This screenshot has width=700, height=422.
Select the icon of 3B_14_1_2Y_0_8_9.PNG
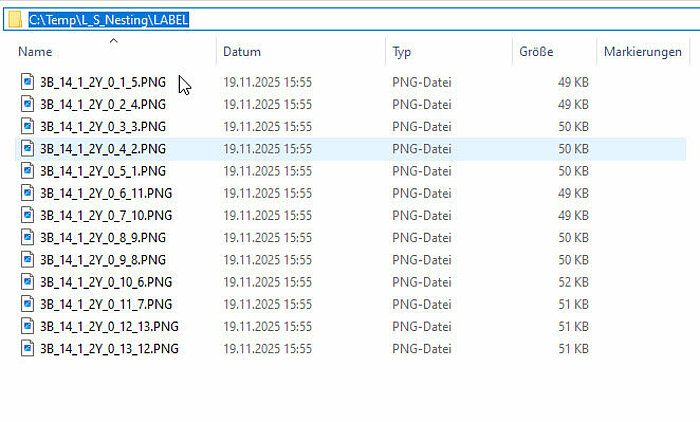click(28, 237)
